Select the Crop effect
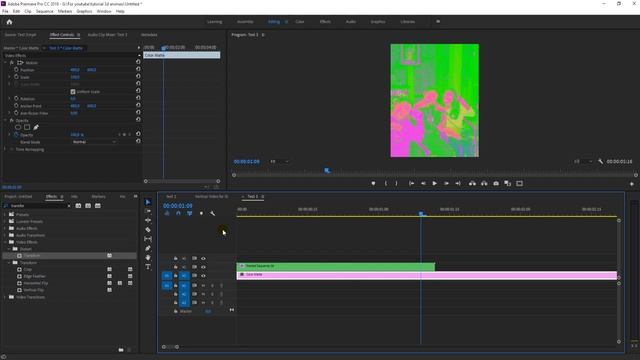The image size is (640, 360). click(27, 269)
